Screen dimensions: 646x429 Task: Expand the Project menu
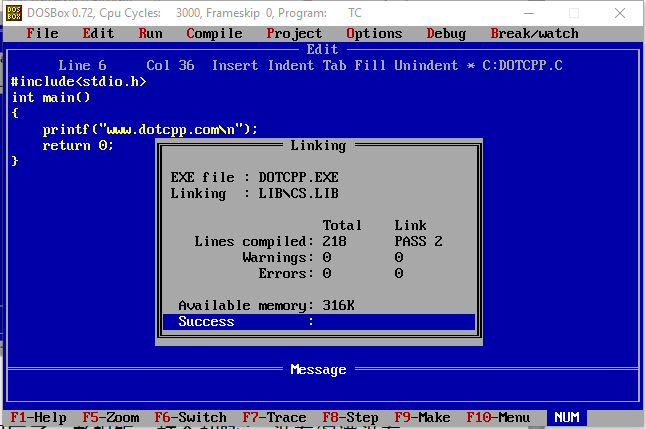[x=294, y=33]
